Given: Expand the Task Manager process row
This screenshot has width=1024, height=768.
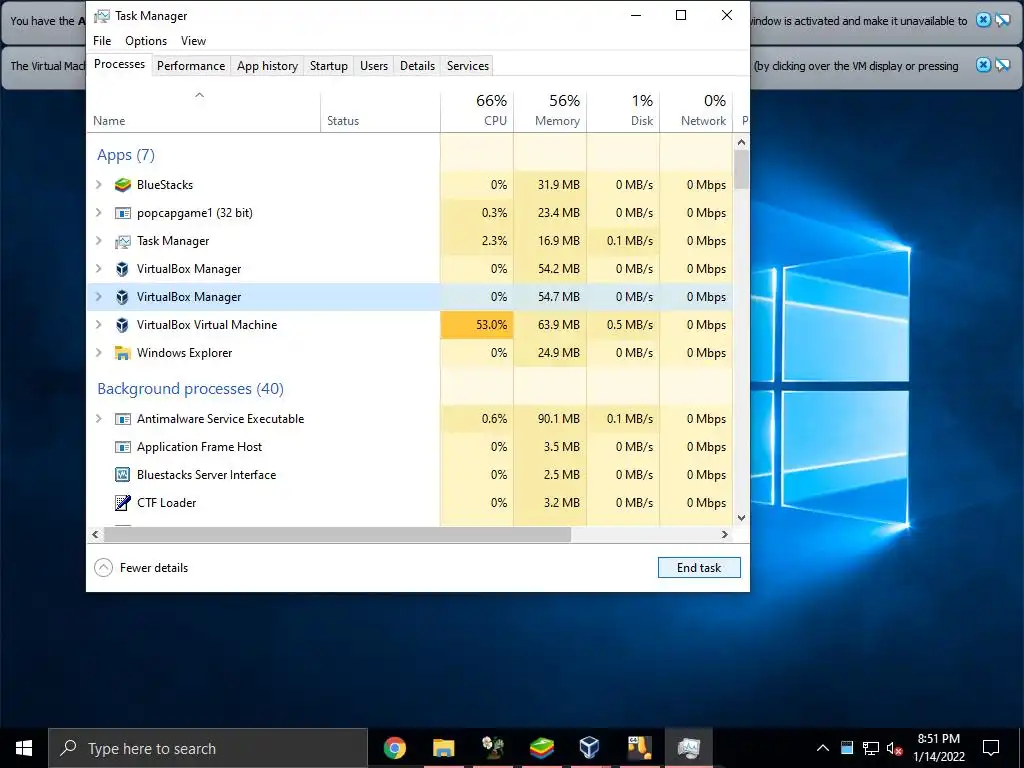Looking at the screenshot, I should coord(99,241).
